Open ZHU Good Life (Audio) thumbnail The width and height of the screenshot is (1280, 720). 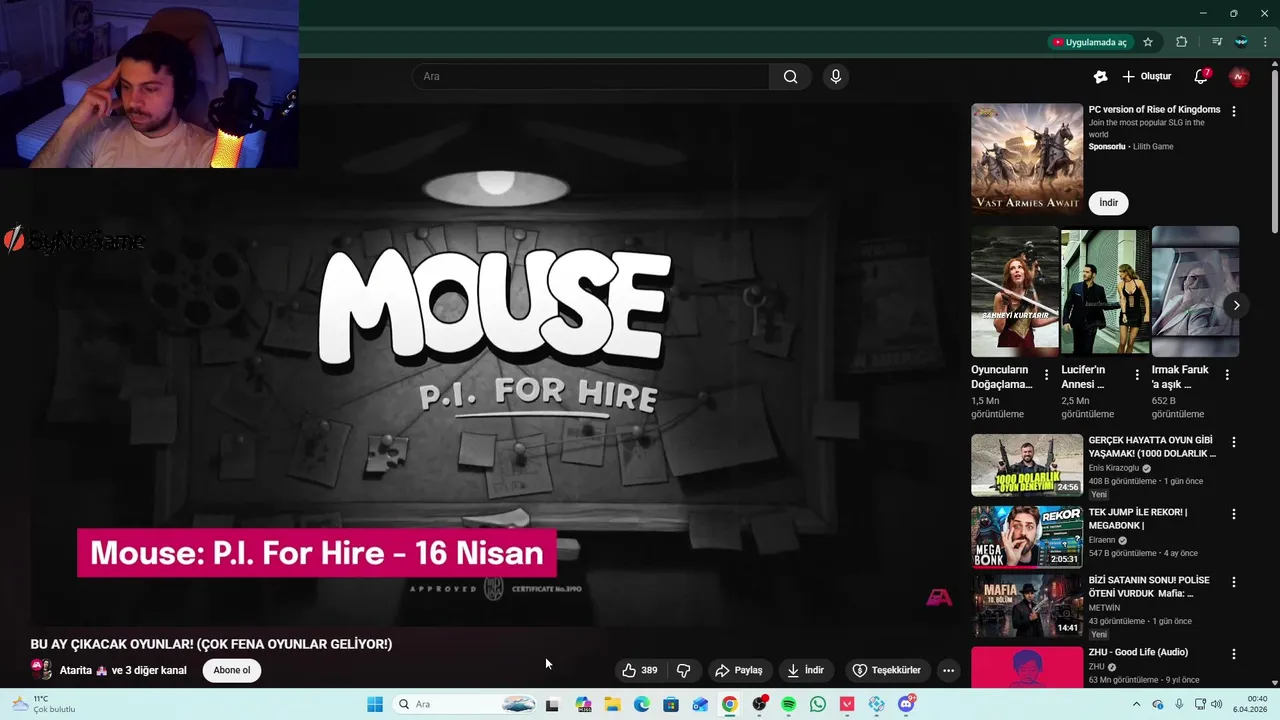[x=1027, y=667]
